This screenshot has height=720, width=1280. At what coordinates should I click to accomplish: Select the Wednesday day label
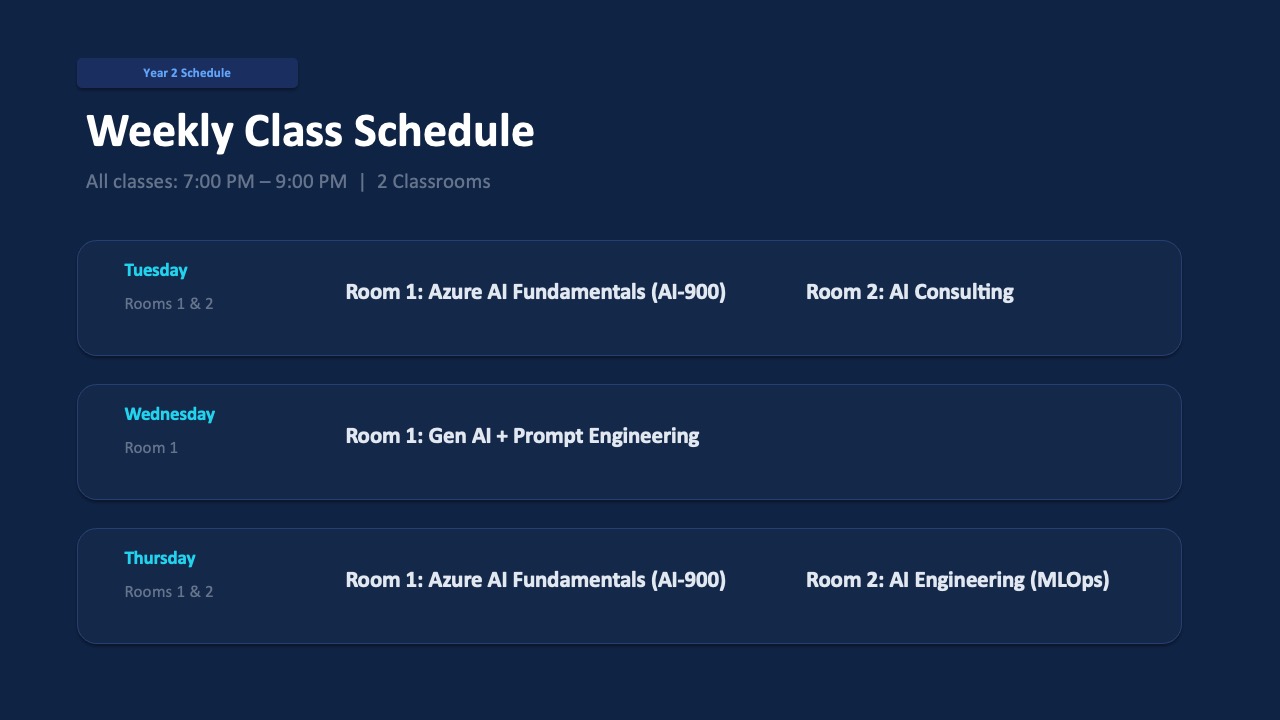pyautogui.click(x=170, y=414)
